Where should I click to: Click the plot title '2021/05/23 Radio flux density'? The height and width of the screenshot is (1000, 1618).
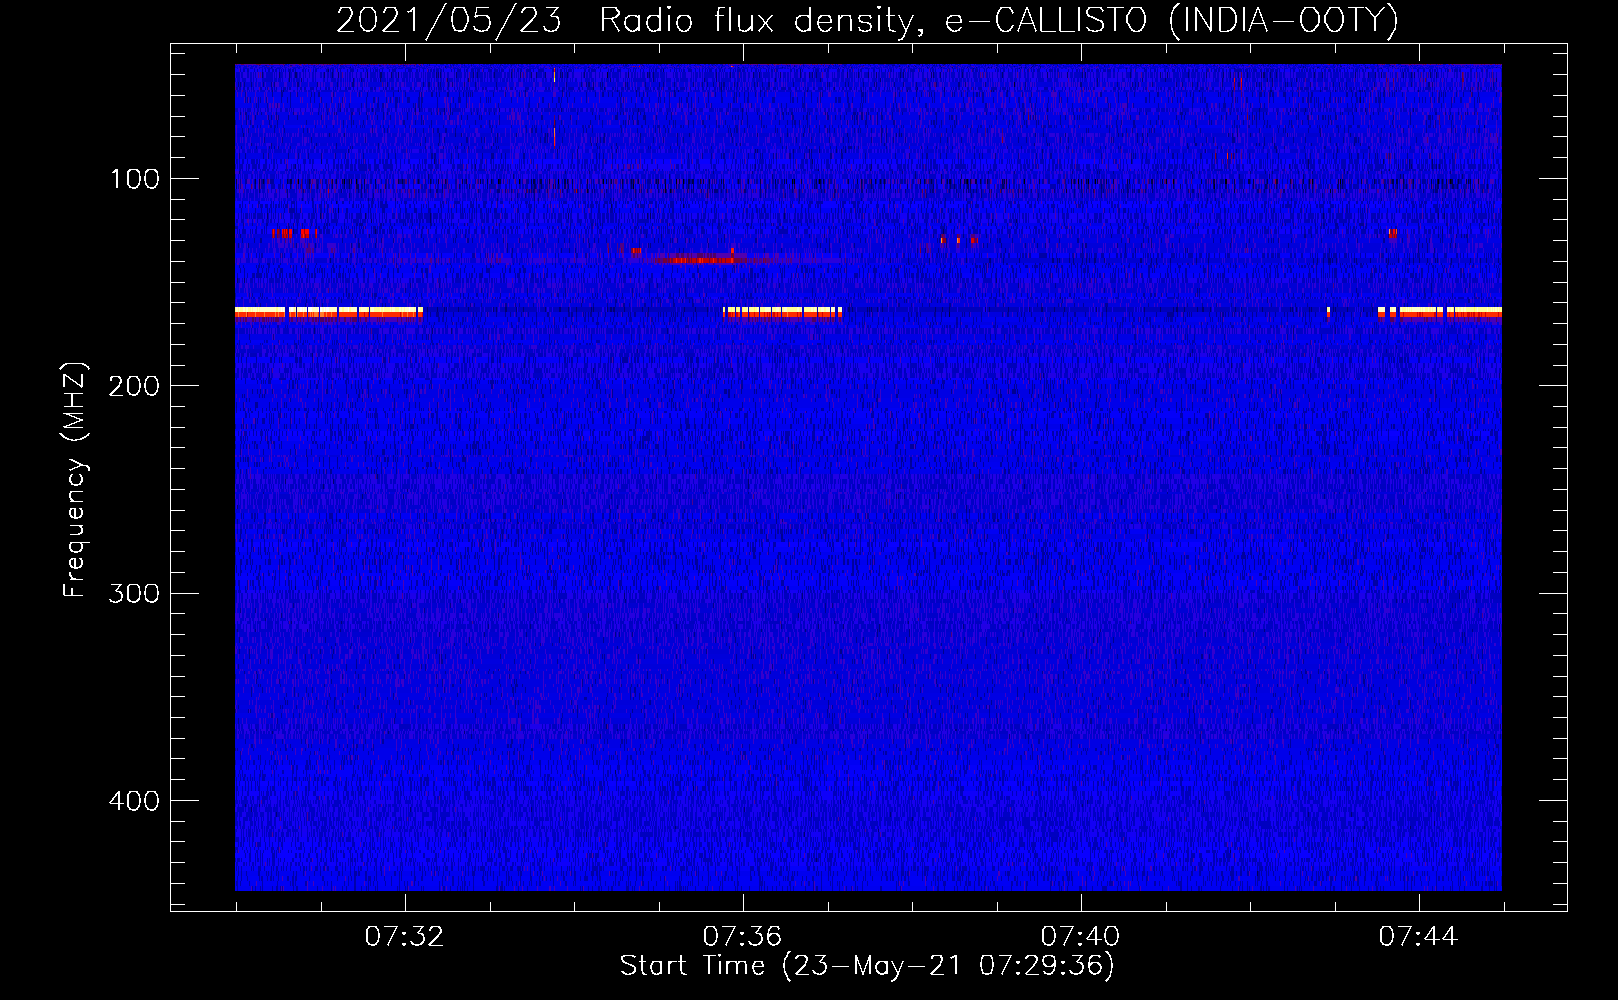tap(867, 21)
